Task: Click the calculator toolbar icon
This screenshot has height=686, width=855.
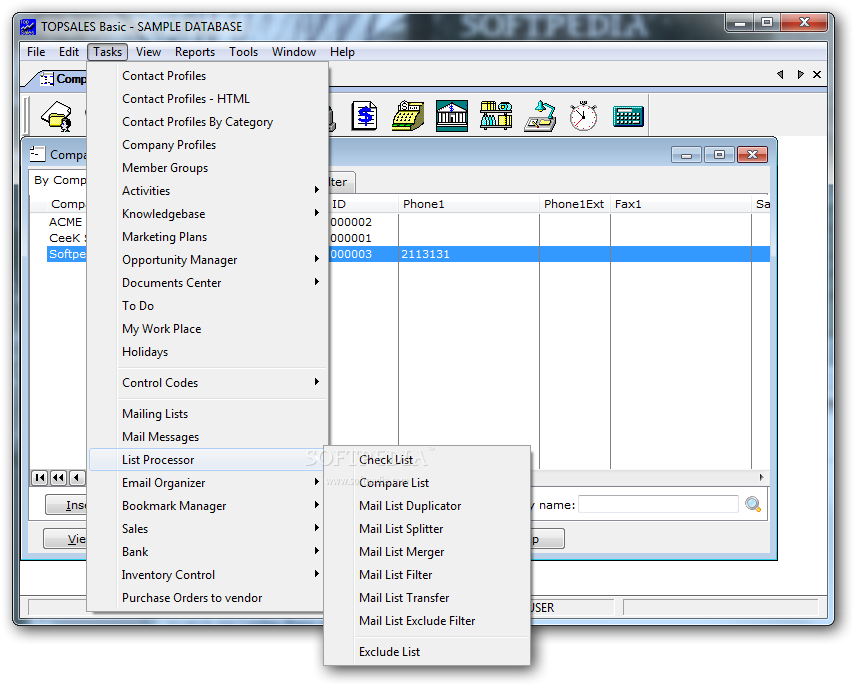Action: [x=628, y=116]
